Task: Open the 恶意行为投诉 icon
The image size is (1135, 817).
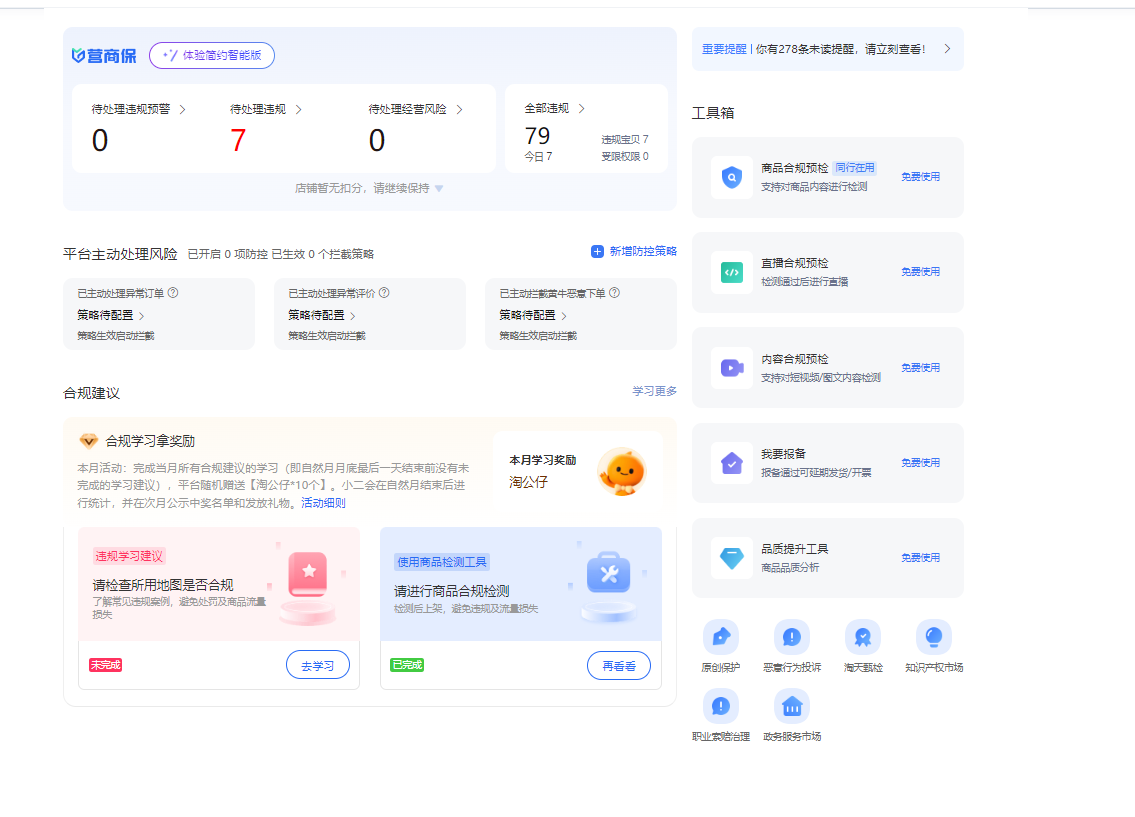Action: (791, 637)
